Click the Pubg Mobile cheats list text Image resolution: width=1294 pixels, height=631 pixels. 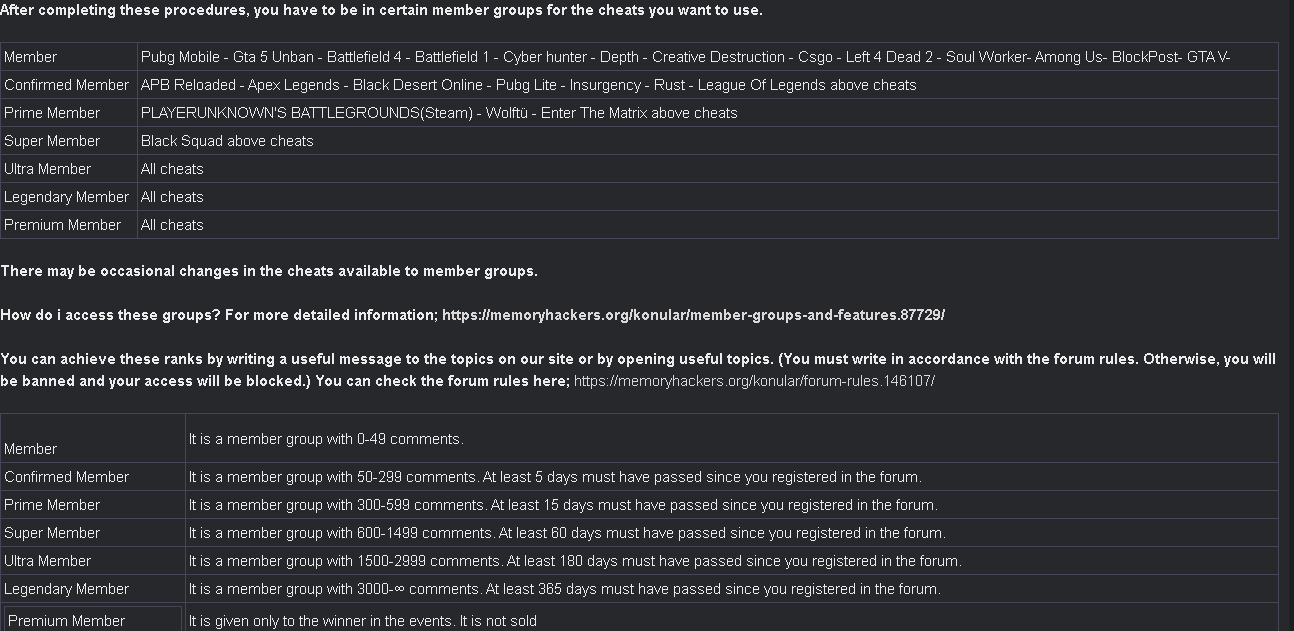pos(685,57)
